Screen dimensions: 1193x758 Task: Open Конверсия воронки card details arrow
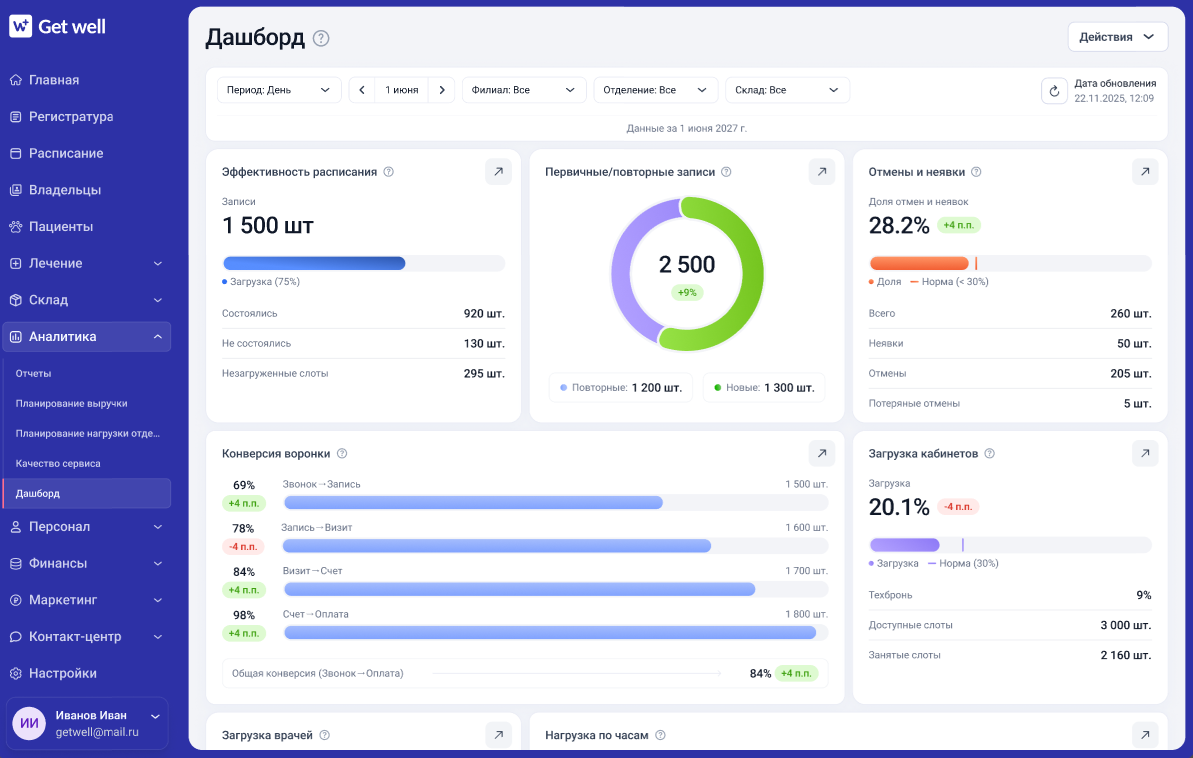822,454
